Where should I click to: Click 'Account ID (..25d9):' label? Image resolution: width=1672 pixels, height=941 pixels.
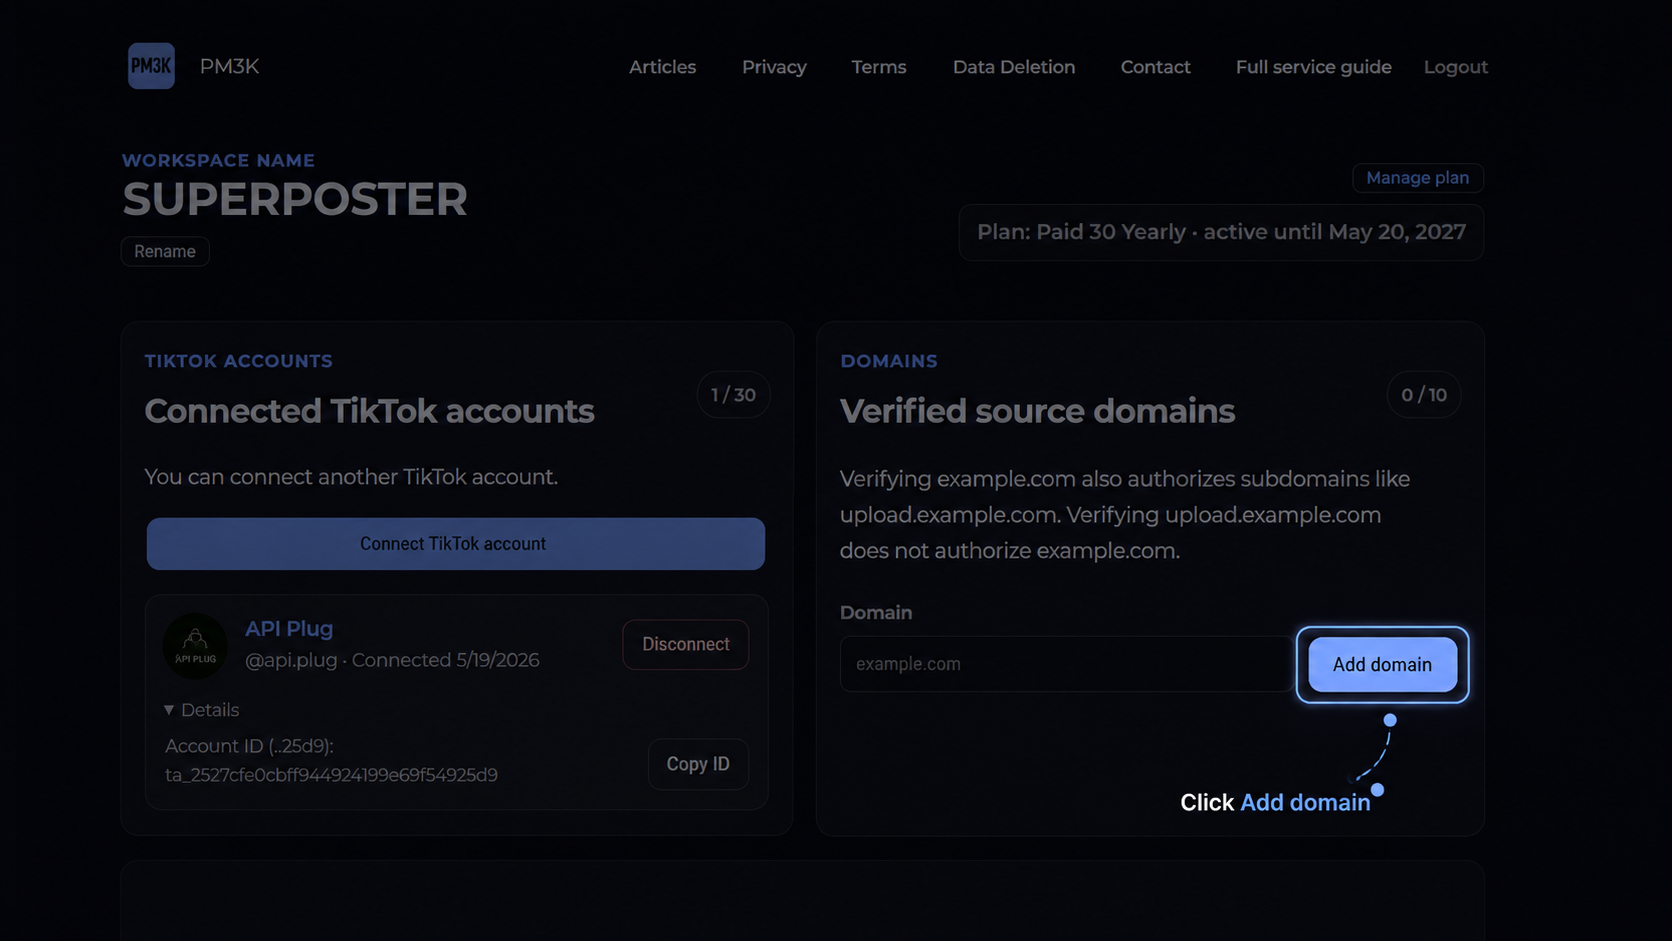point(249,746)
